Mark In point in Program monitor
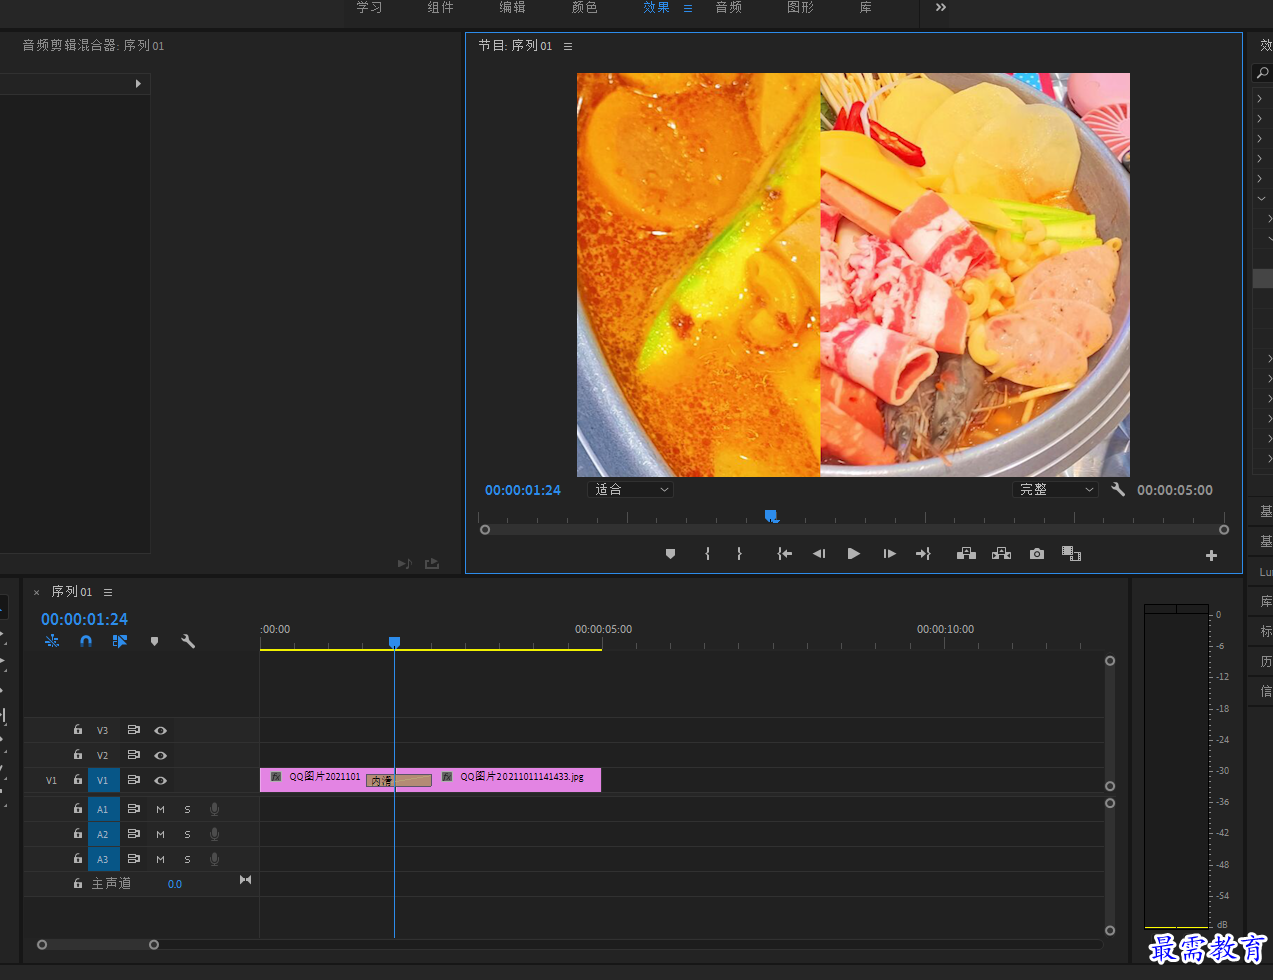Screen dimensions: 1273x980 point(707,554)
